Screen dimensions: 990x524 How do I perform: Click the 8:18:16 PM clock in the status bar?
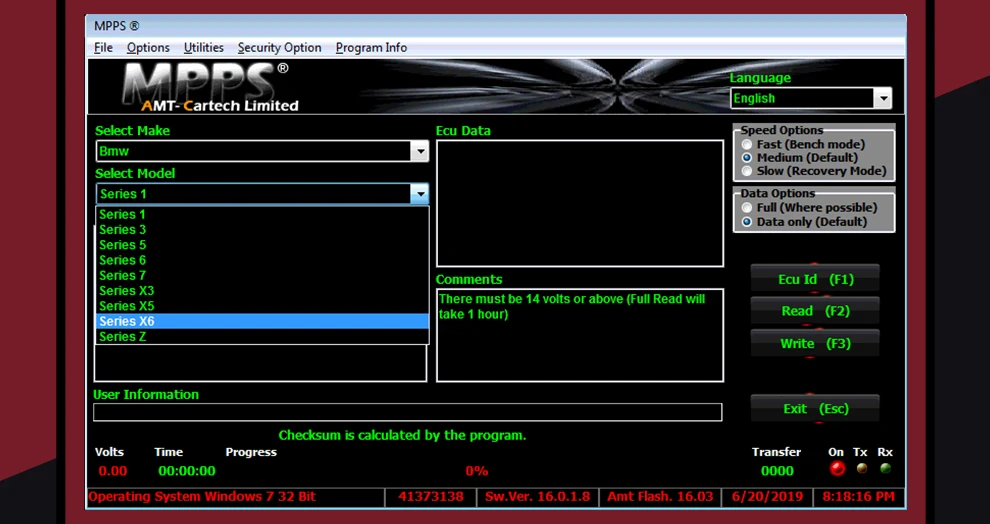click(x=859, y=497)
